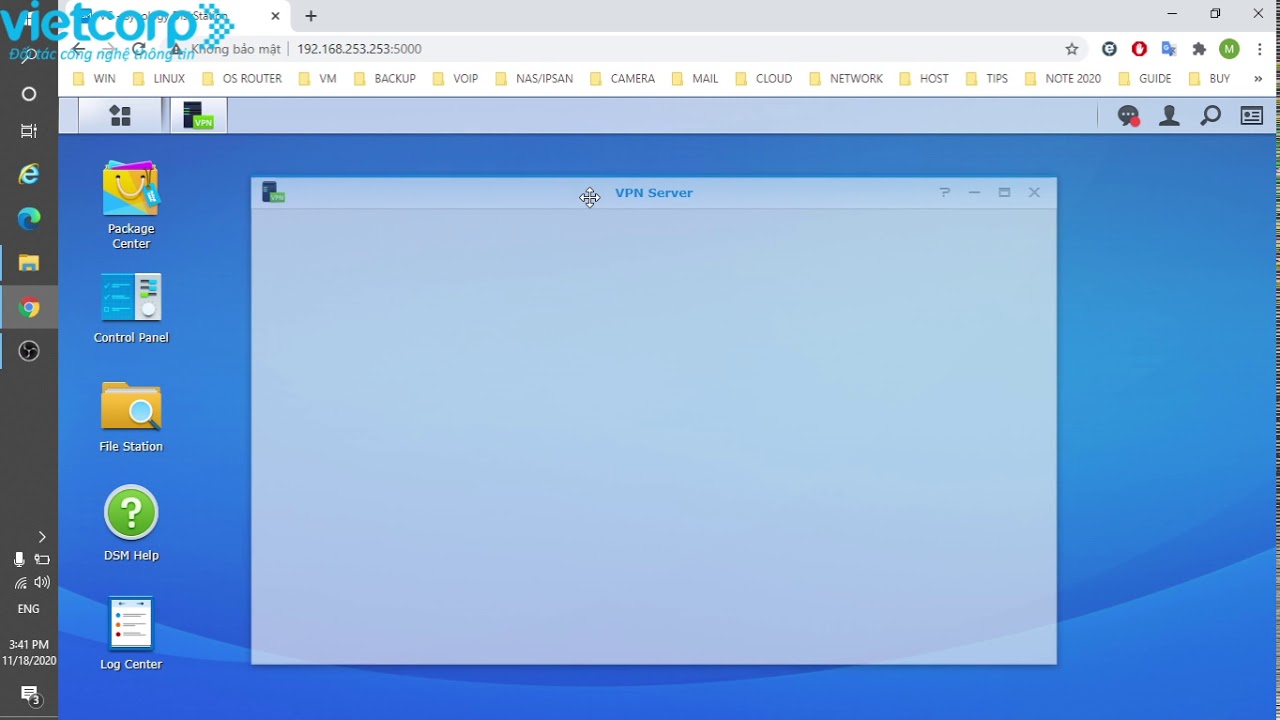
Task: Click VPN Server window title icon
Action: (x=273, y=192)
